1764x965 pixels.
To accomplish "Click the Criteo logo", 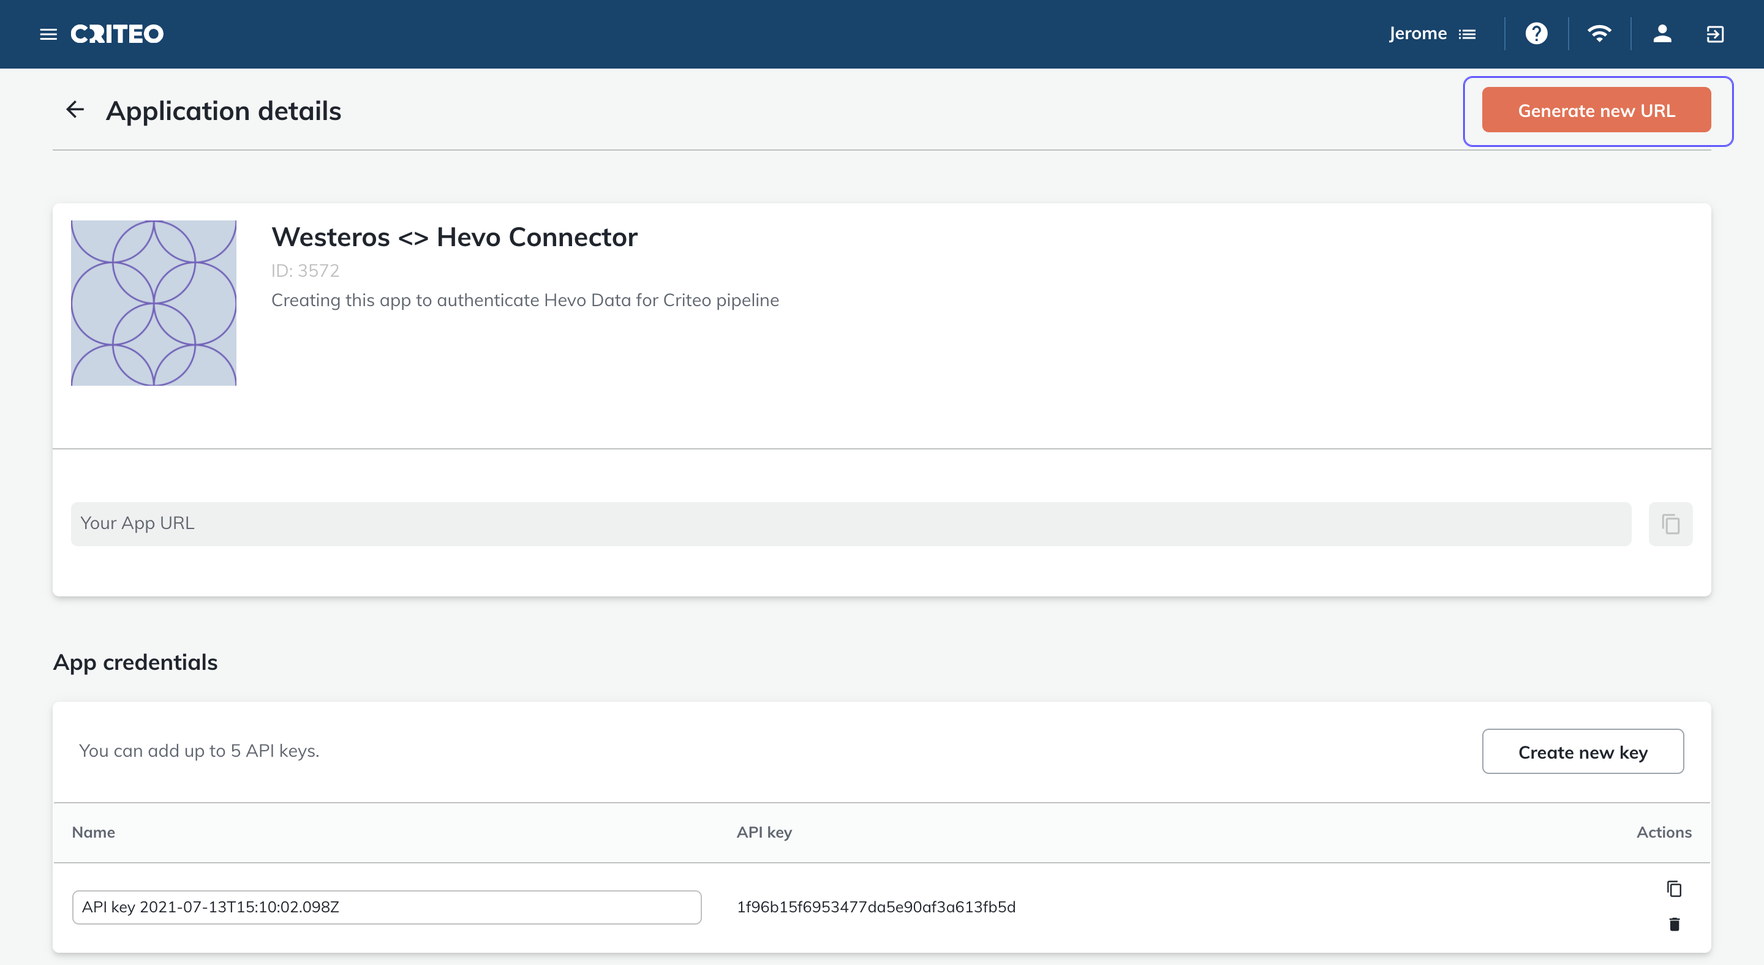I will (x=117, y=34).
